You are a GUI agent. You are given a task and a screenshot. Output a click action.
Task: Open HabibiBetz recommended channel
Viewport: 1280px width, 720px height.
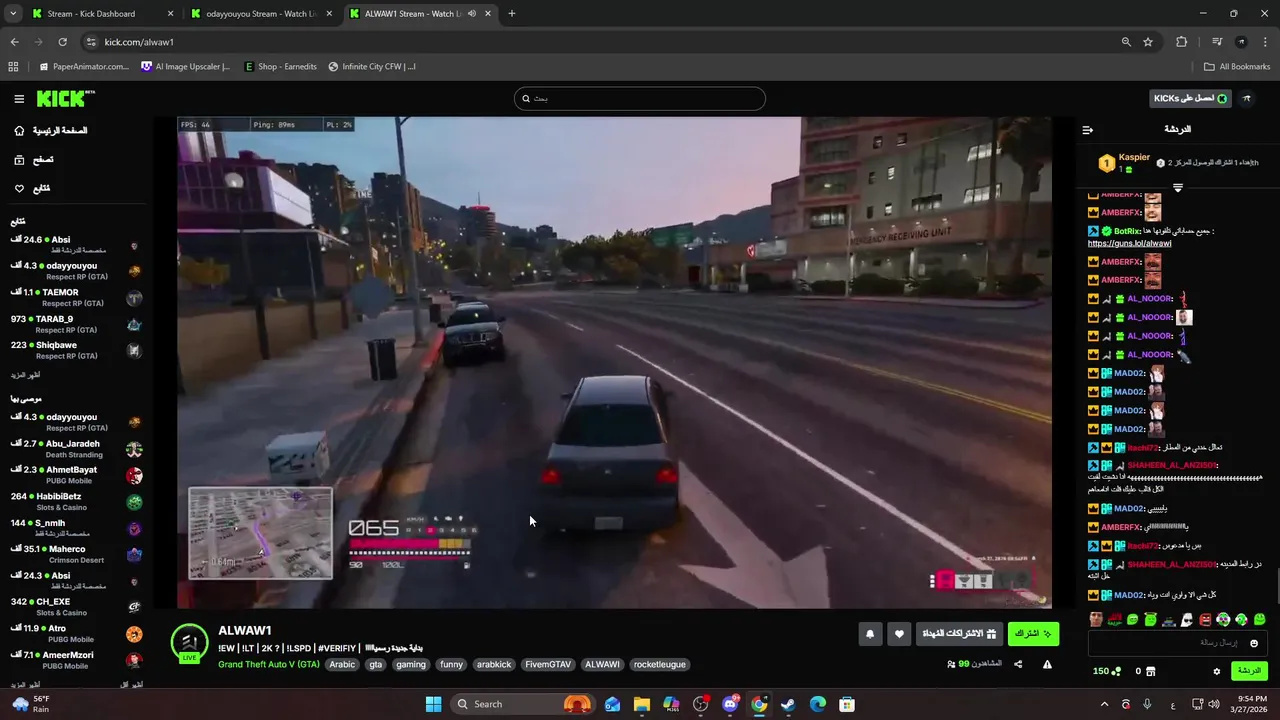coord(76,501)
